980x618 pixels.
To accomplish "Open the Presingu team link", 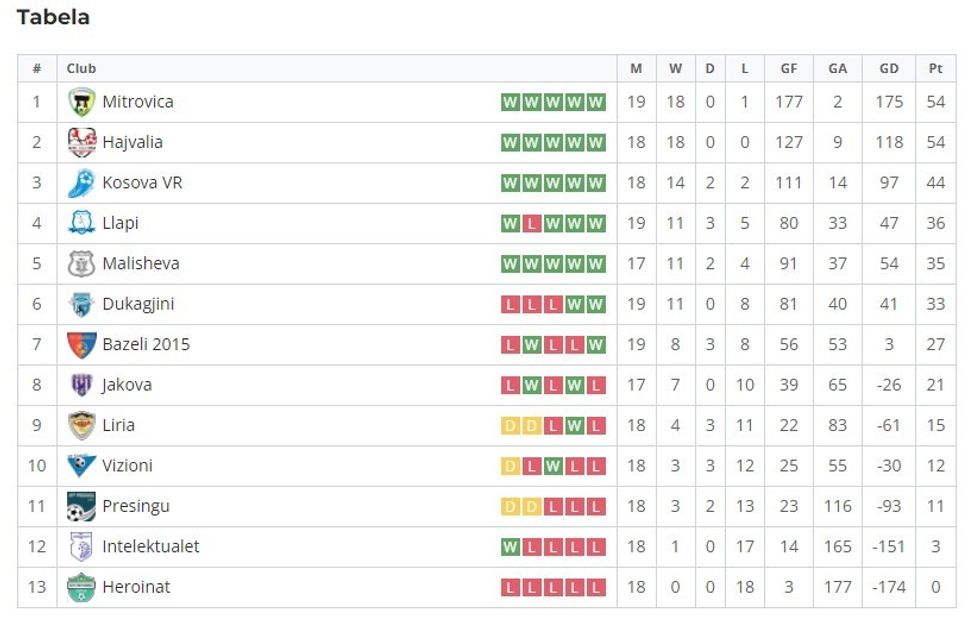I will tap(136, 507).
